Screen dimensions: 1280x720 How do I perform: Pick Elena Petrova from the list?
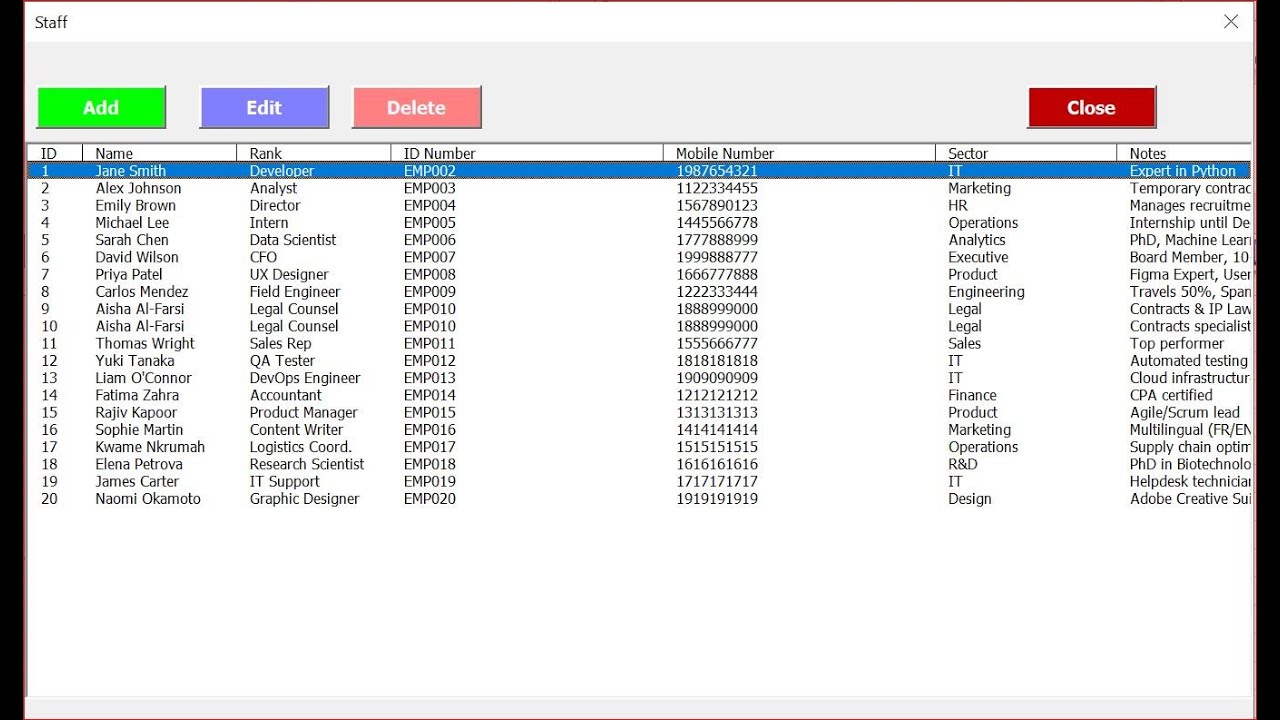coord(639,464)
